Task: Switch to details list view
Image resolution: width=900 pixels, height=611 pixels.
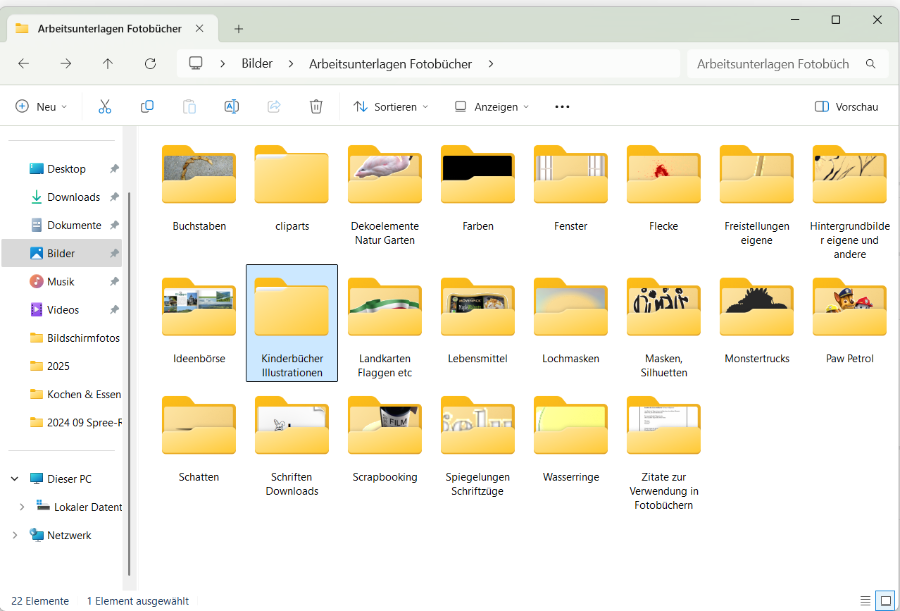Action: click(865, 601)
